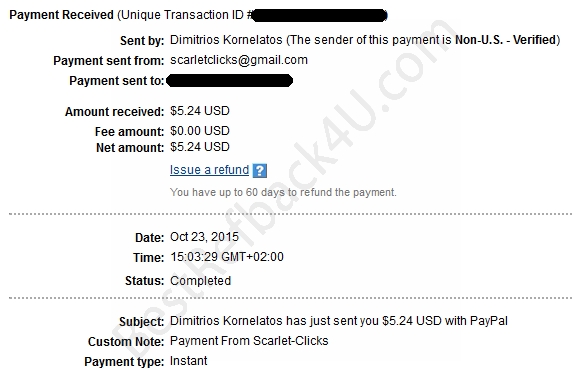The width and height of the screenshot is (572, 380).
Task: Click the Payment Received heading
Action: coord(61,15)
